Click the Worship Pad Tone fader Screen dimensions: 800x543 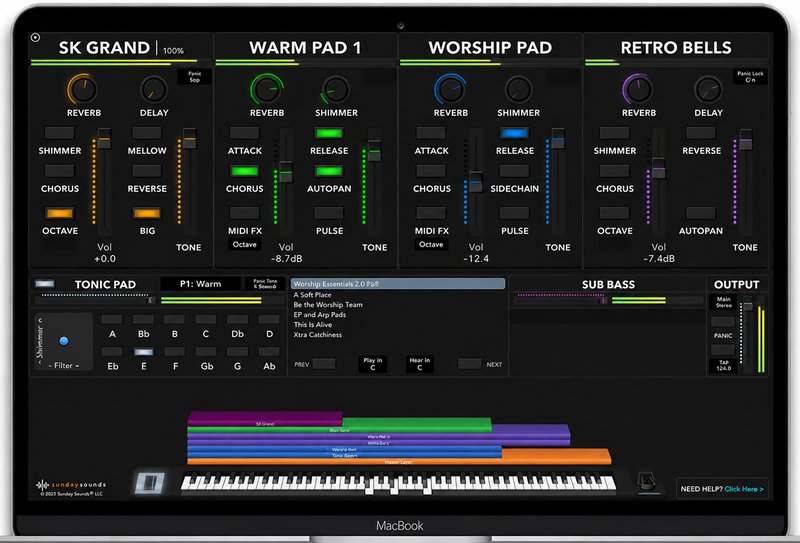point(558,138)
